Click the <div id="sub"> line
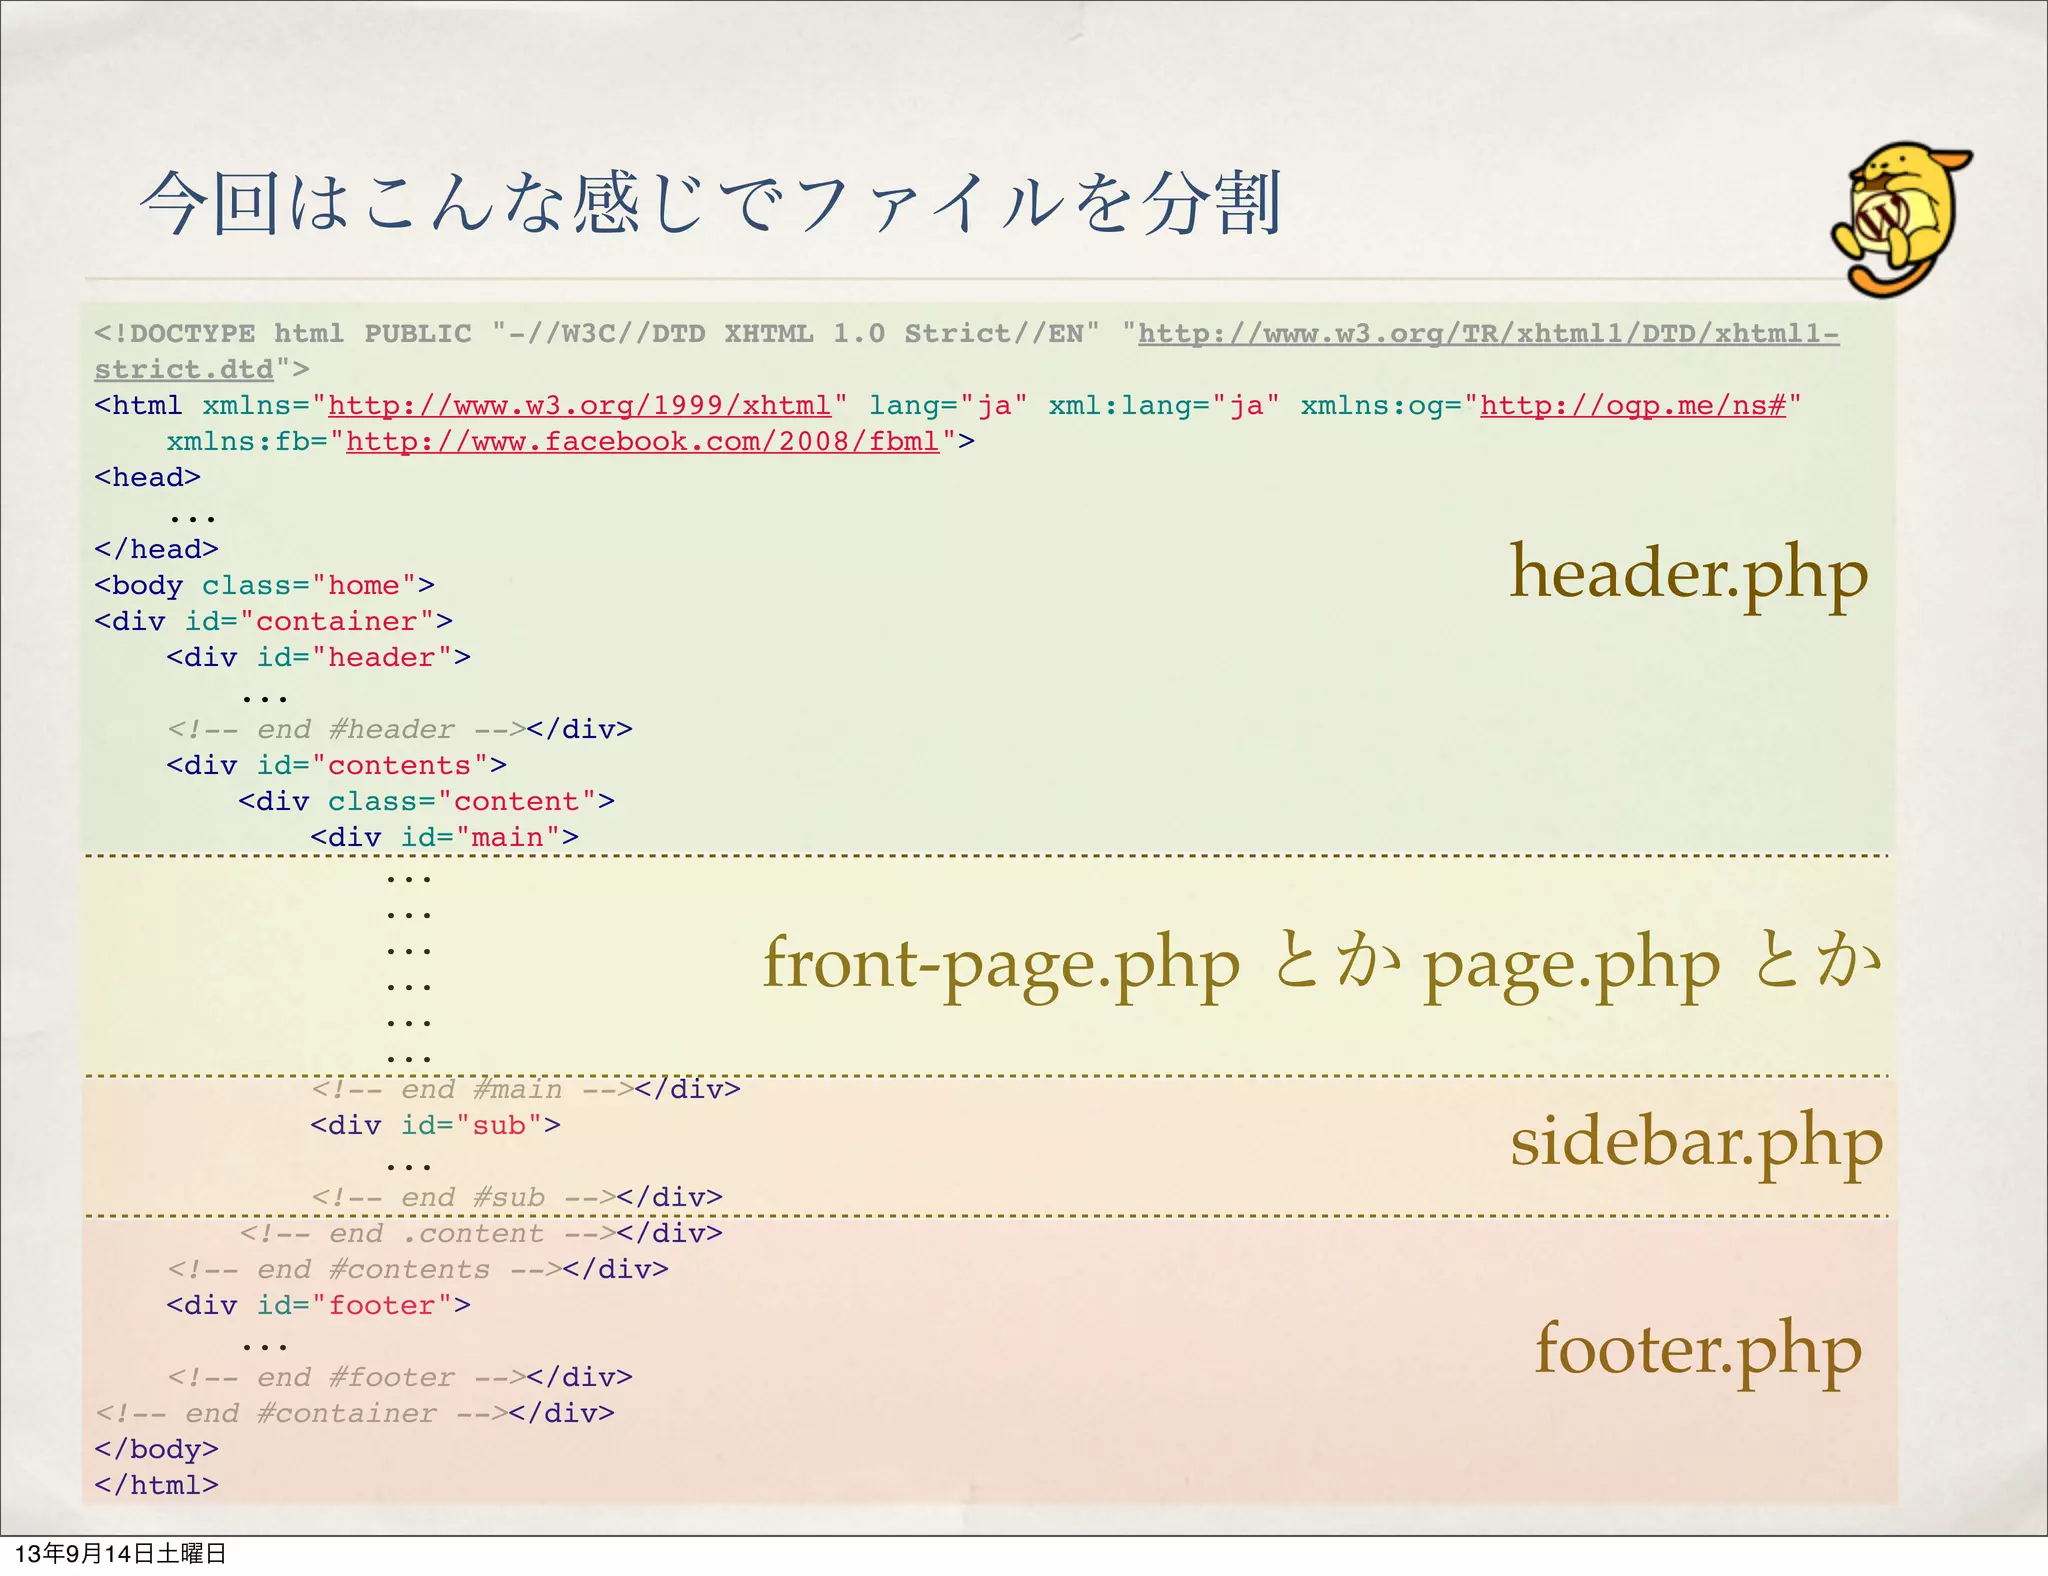2048x1576 pixels. (x=436, y=1125)
